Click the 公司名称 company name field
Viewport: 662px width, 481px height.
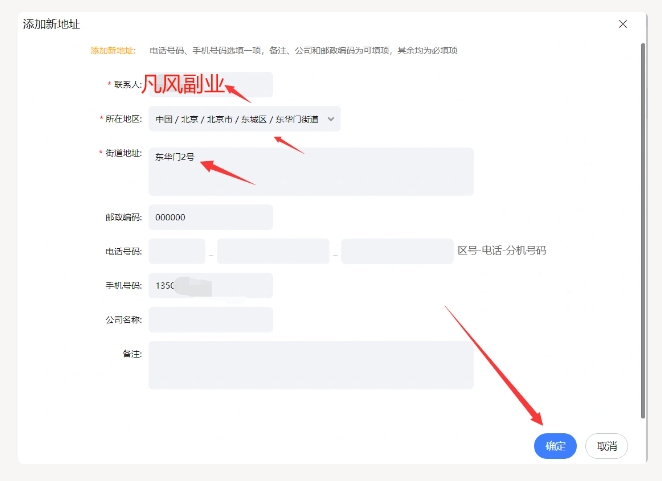[x=211, y=320]
